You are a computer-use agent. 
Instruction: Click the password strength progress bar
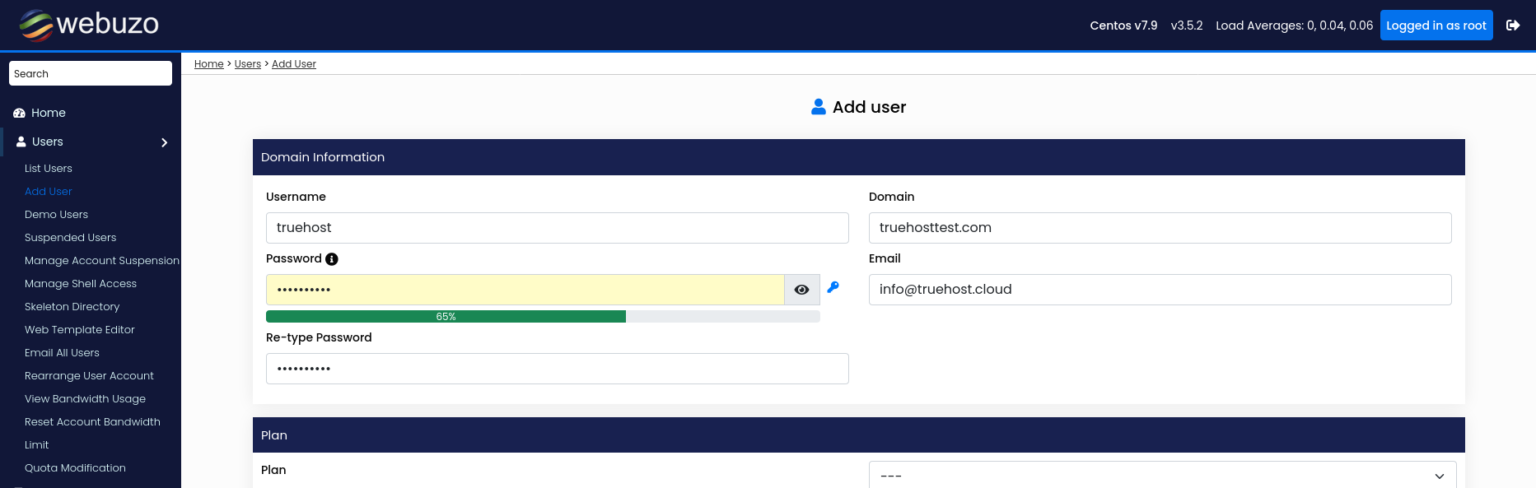tap(543, 316)
